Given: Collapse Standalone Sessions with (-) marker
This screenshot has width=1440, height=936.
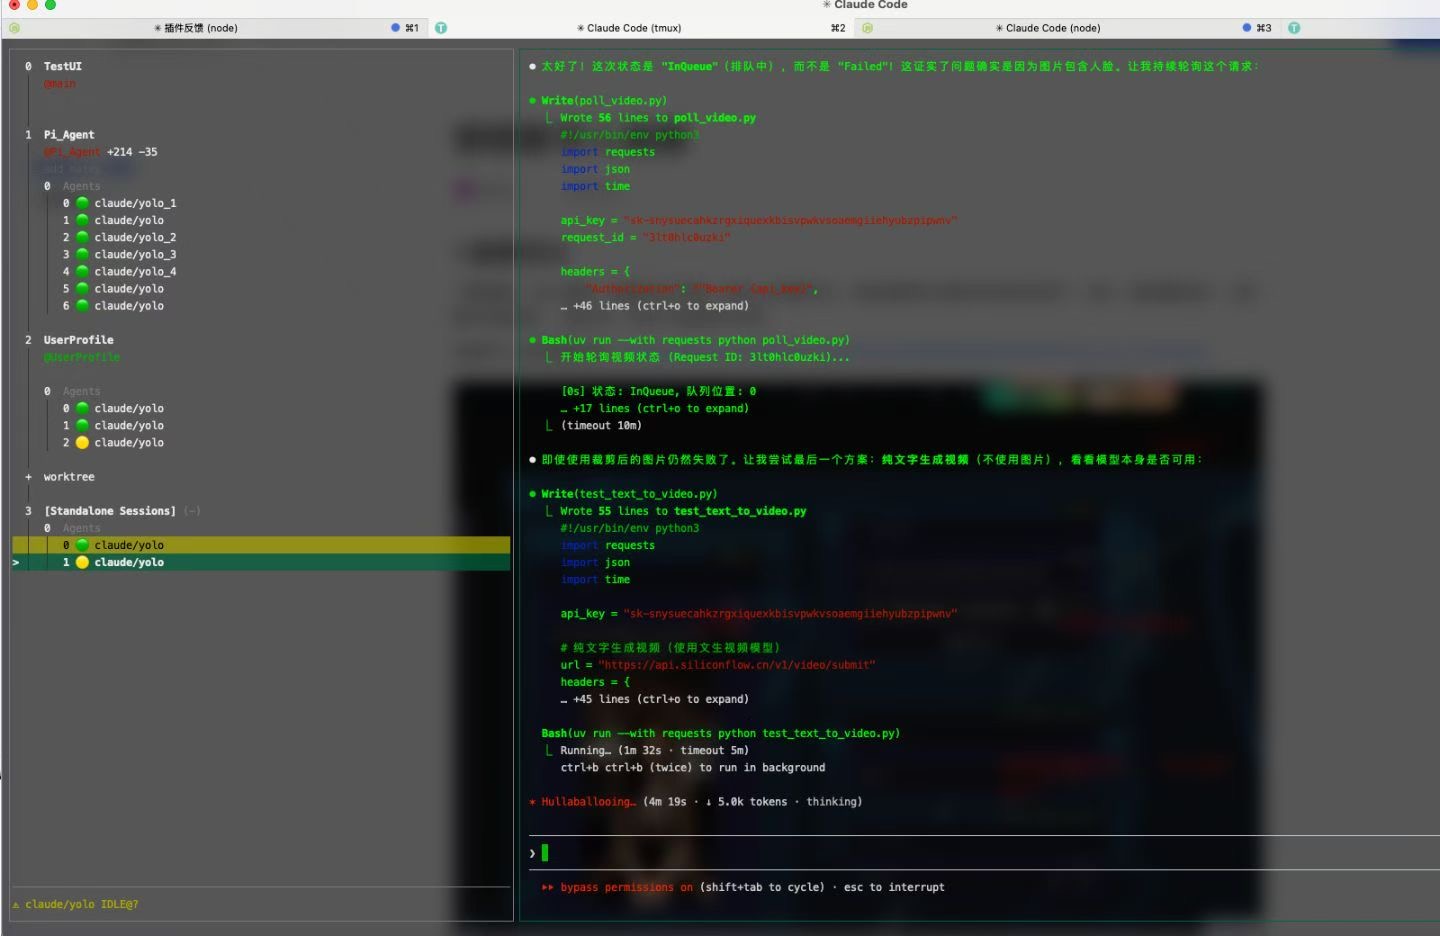Looking at the screenshot, I should (192, 511).
